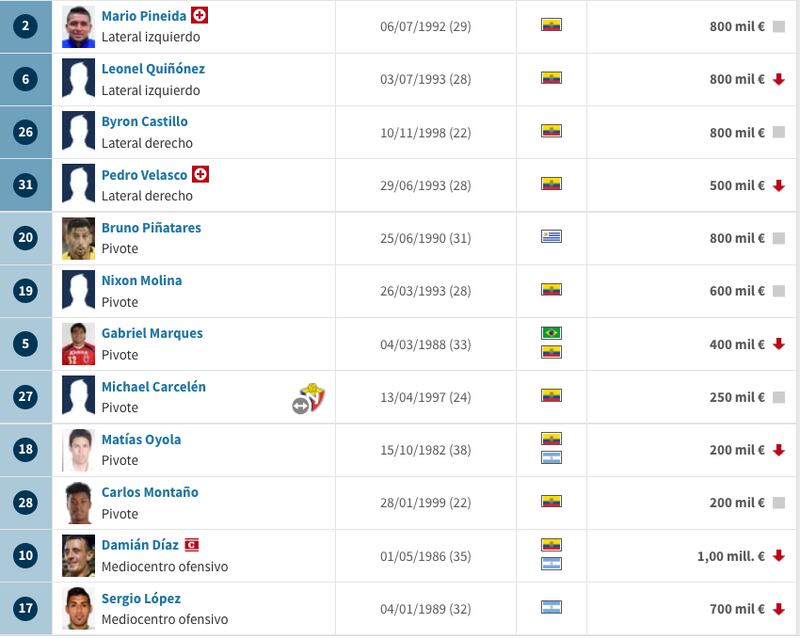Click Bruno Piñatares's photo thumbnail

point(79,238)
